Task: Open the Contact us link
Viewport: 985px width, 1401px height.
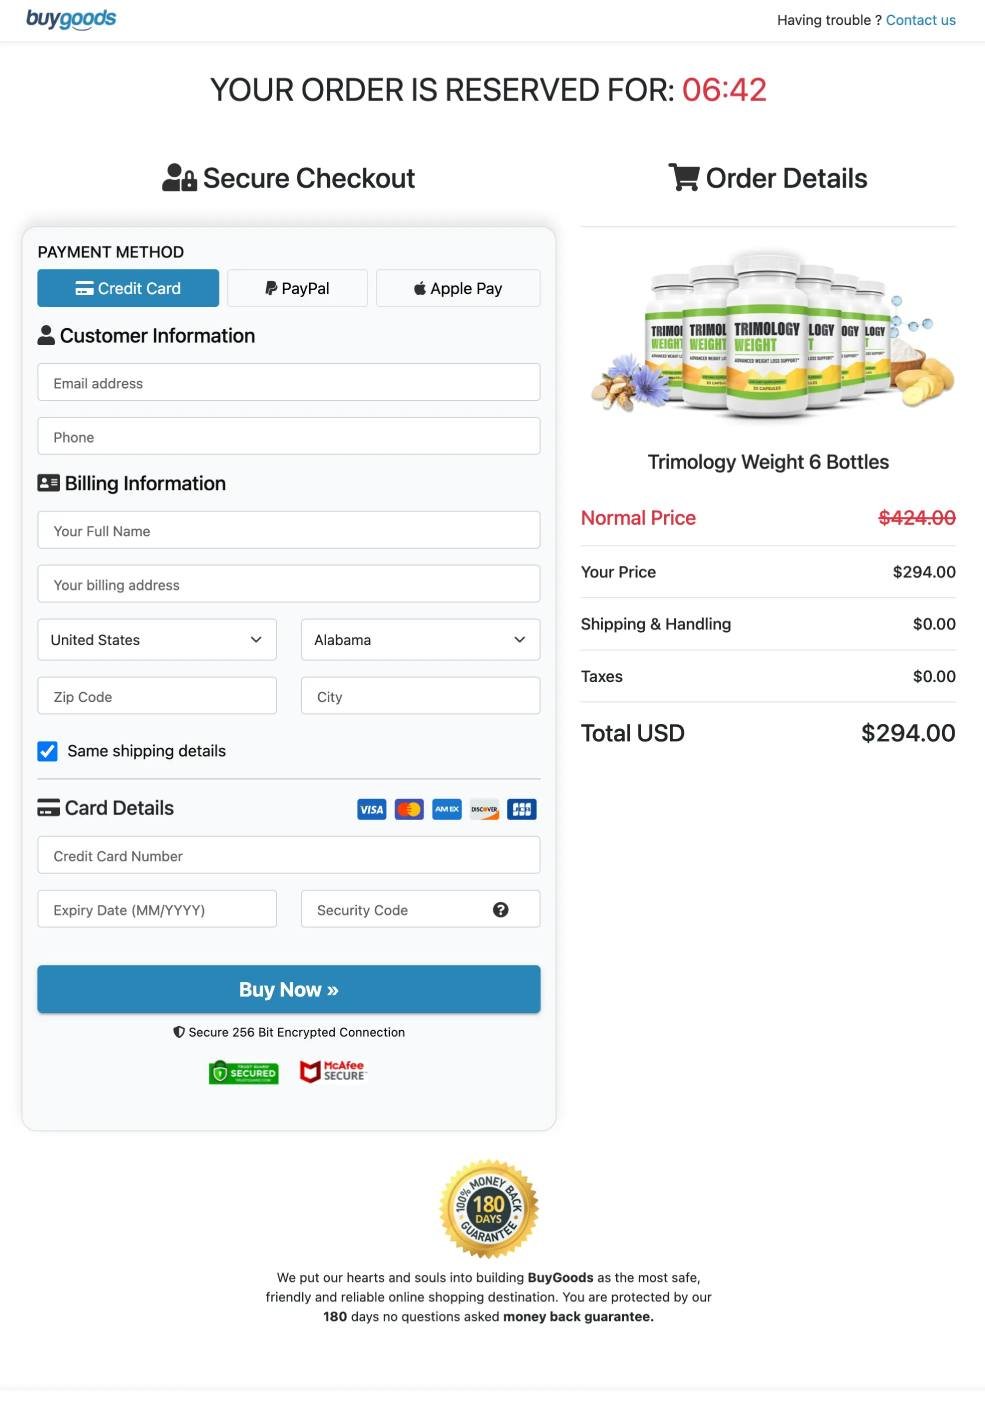Action: [x=920, y=18]
